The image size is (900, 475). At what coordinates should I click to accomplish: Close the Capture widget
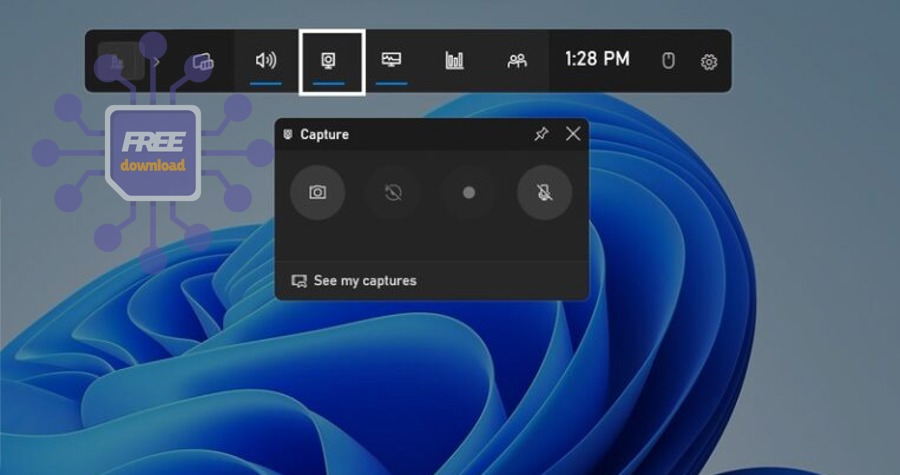(573, 134)
